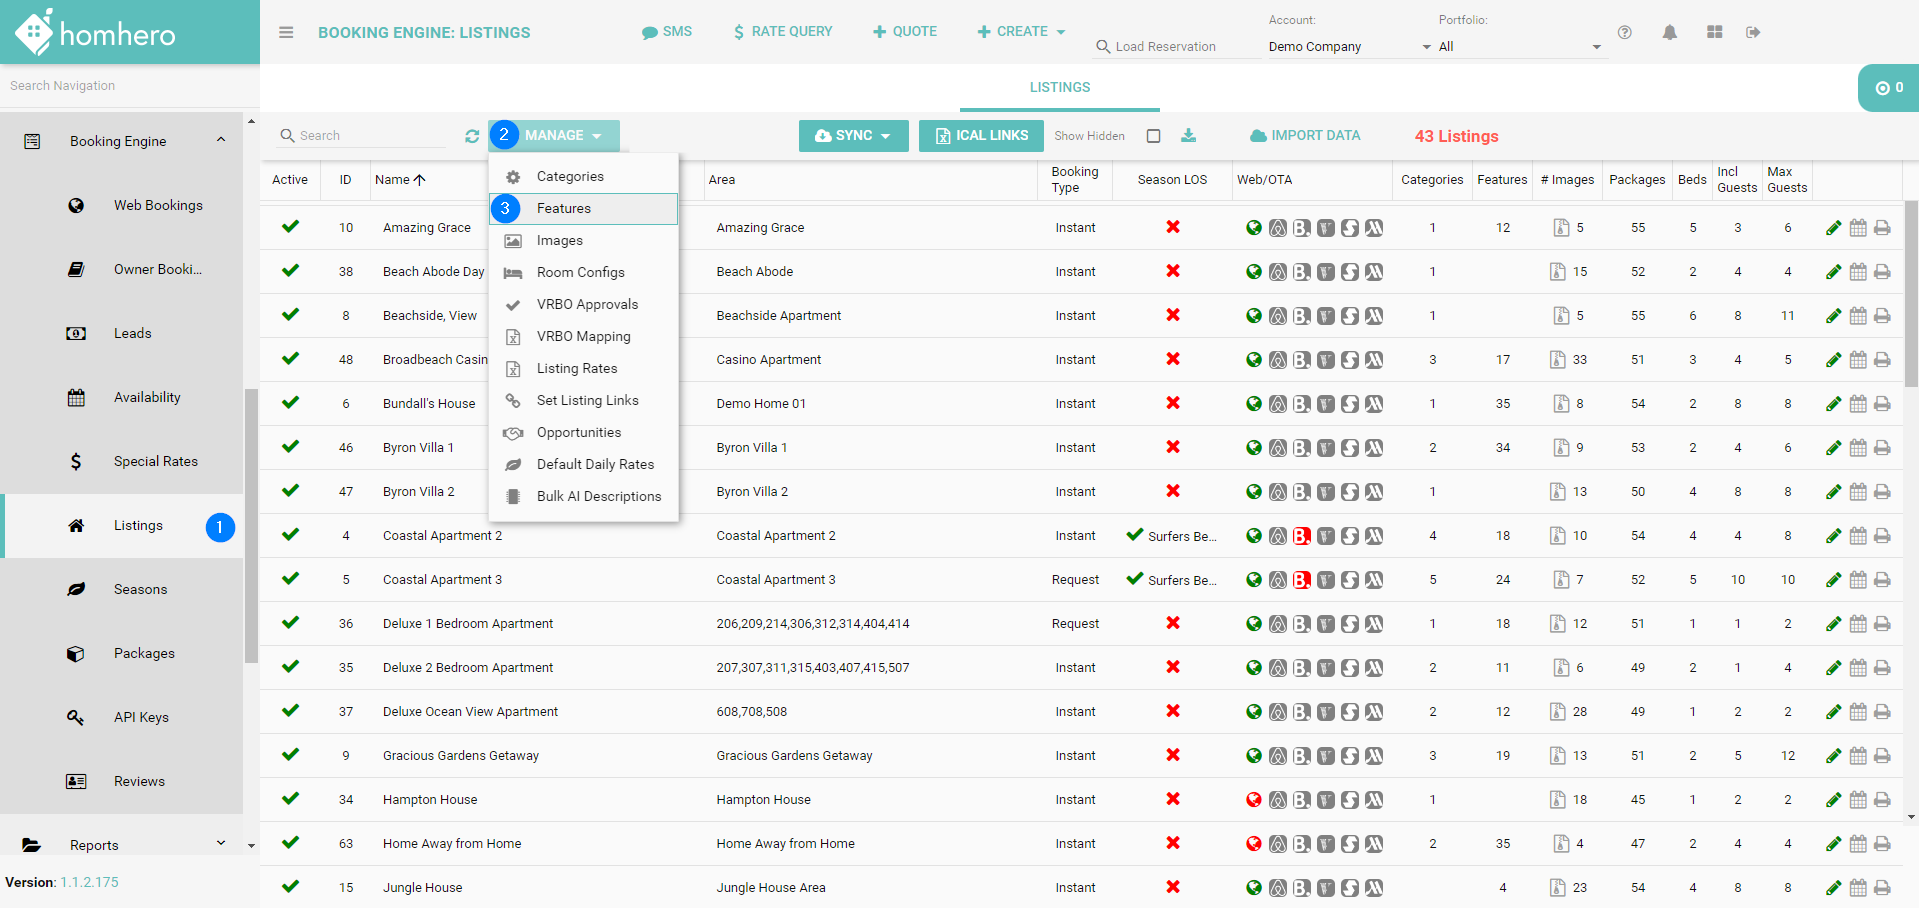The image size is (1919, 908).
Task: Open the notifications bell
Action: pyautogui.click(x=1669, y=32)
